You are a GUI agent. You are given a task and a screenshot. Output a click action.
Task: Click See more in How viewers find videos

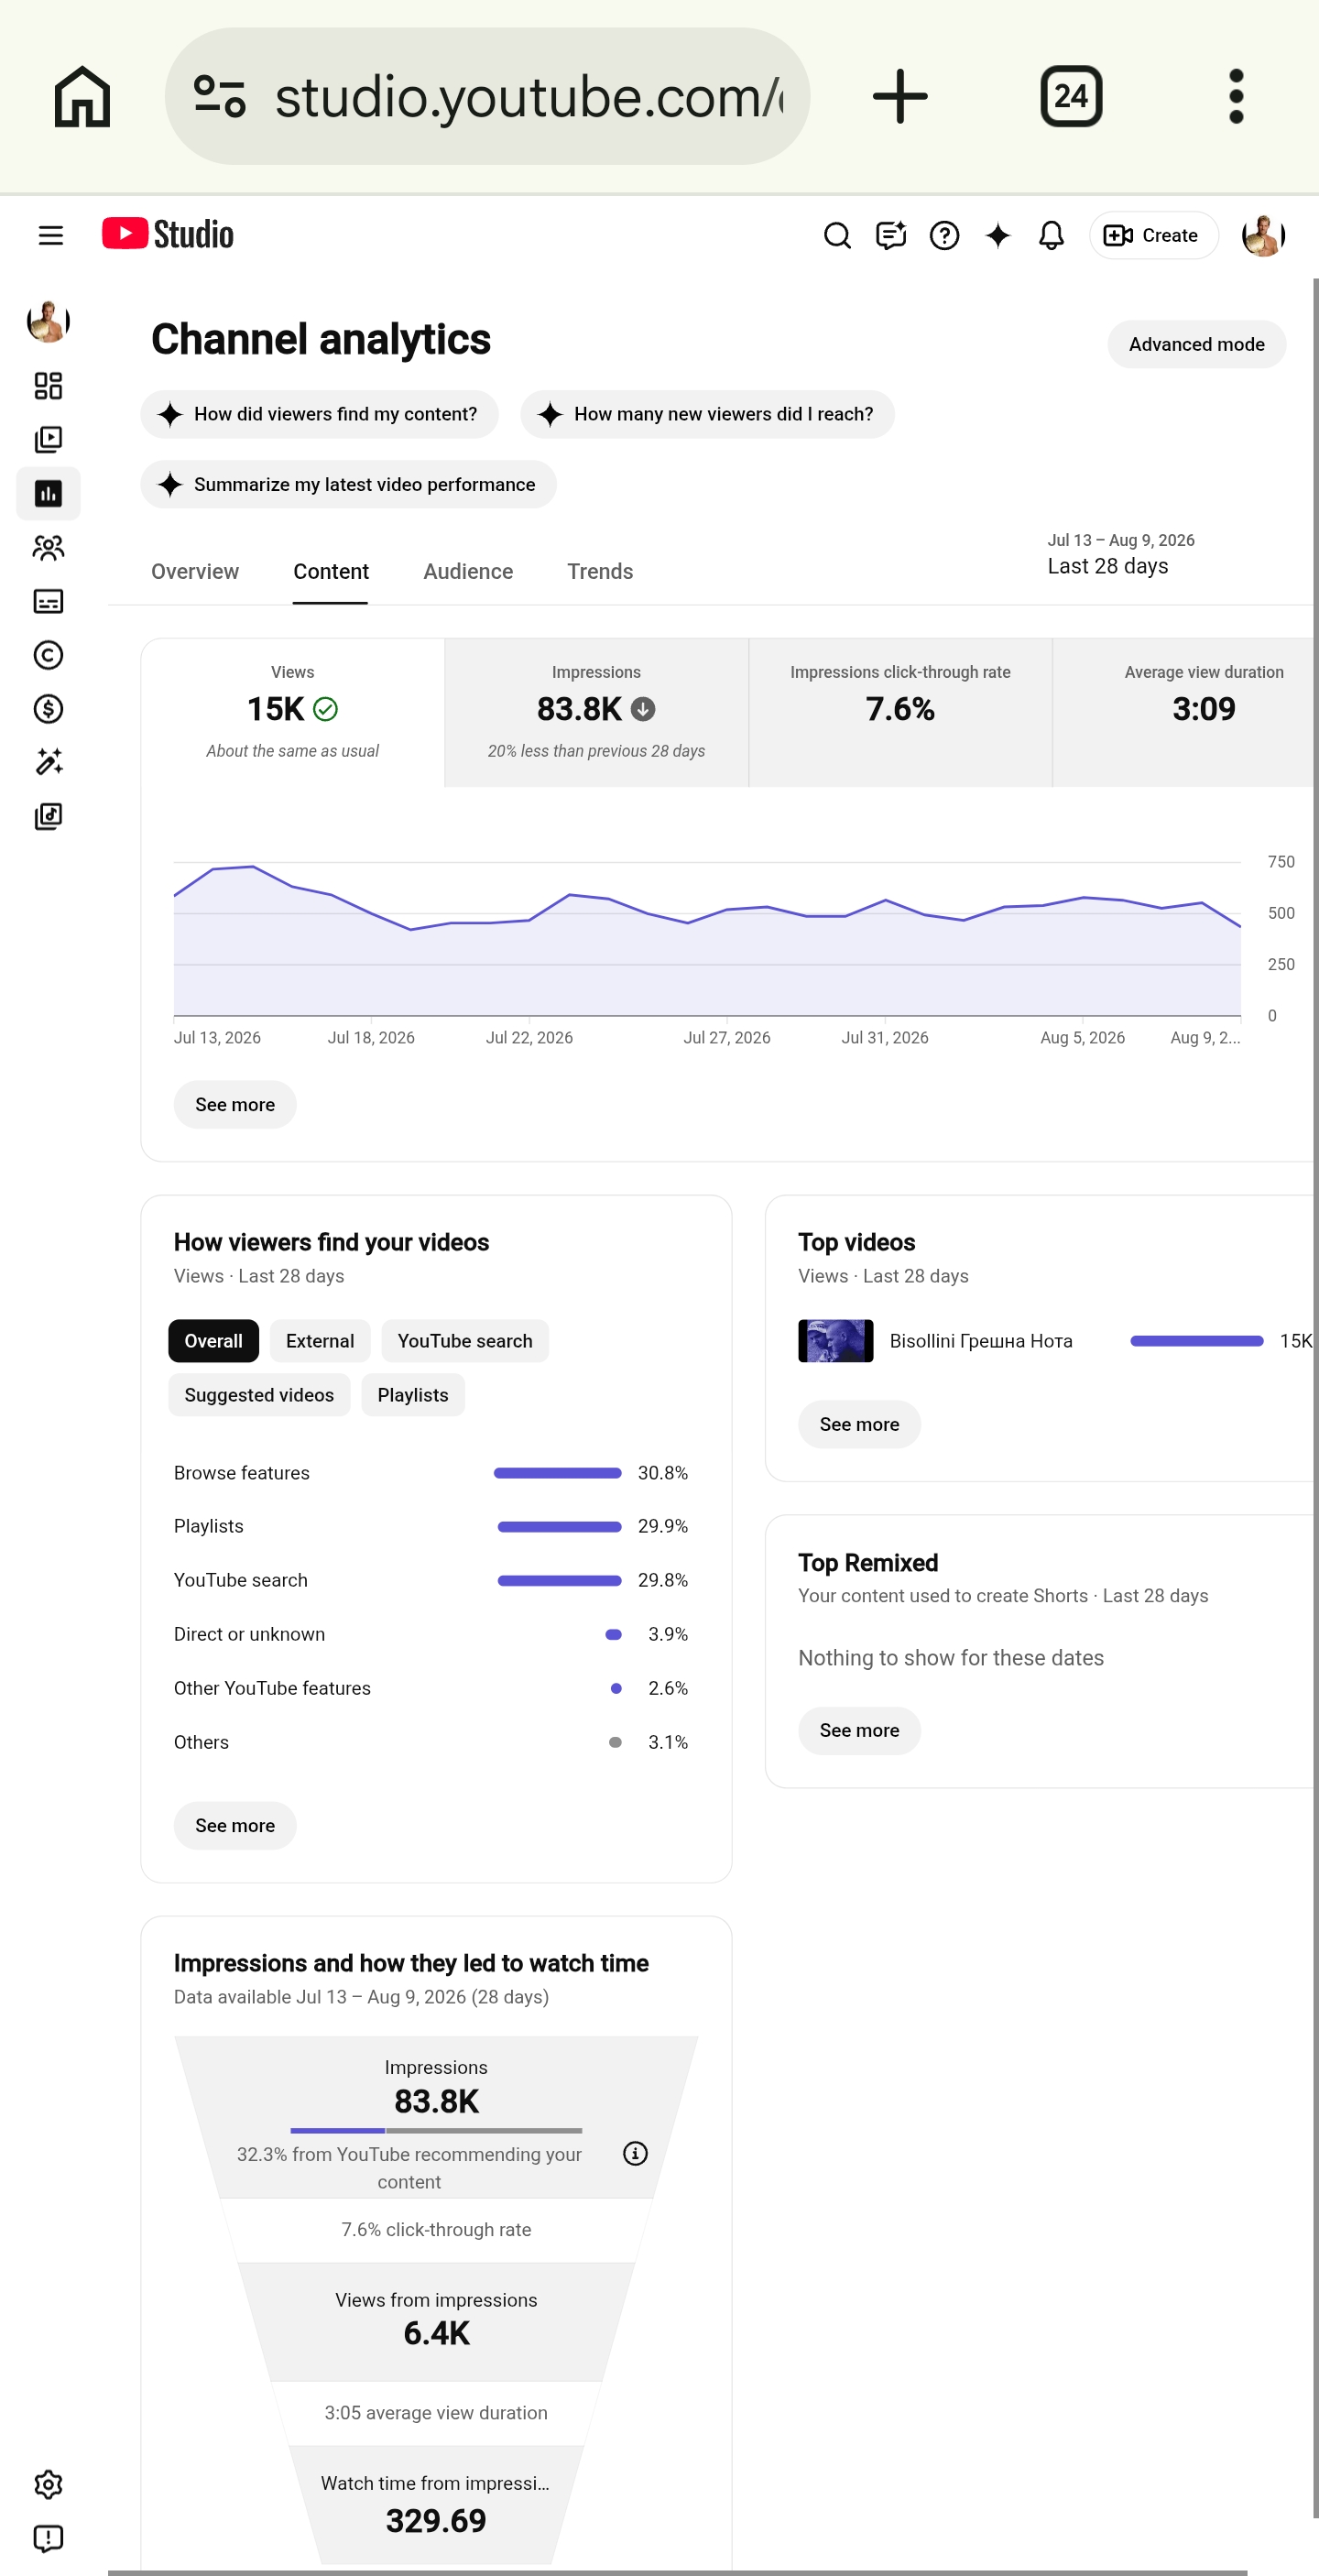[x=235, y=1826]
